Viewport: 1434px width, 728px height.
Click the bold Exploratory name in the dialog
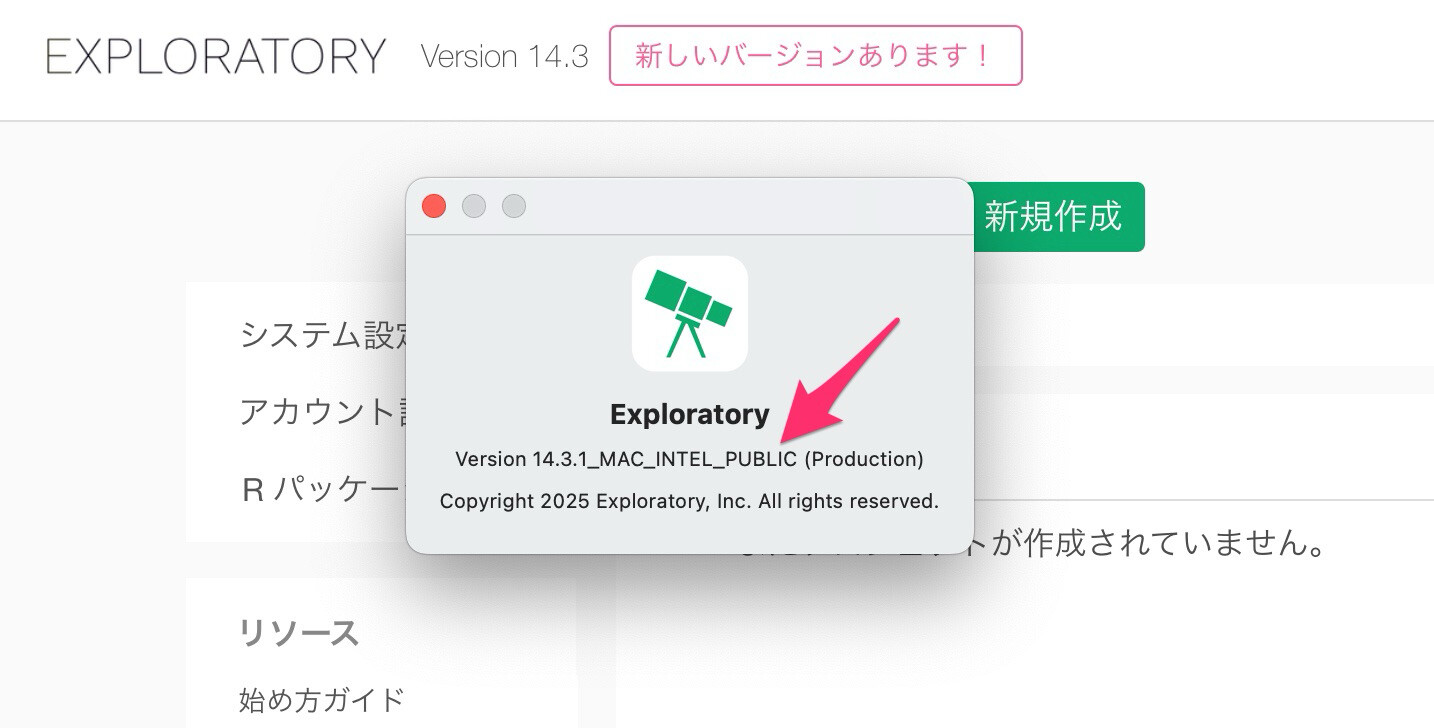click(690, 414)
